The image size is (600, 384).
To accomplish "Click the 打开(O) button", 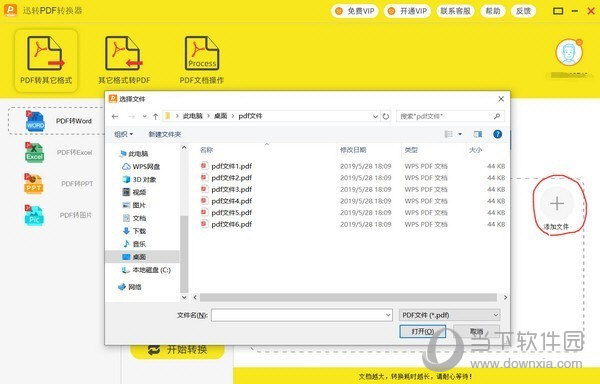I will point(422,331).
